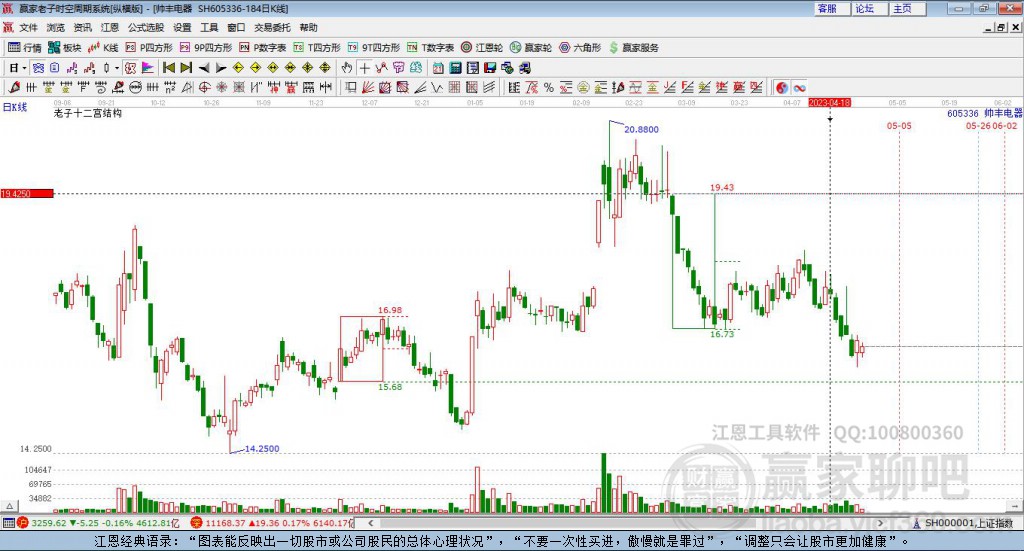This screenshot has width=1024, height=551.
Task: Expand the candlestick style dropdown arrow
Action: point(117,68)
